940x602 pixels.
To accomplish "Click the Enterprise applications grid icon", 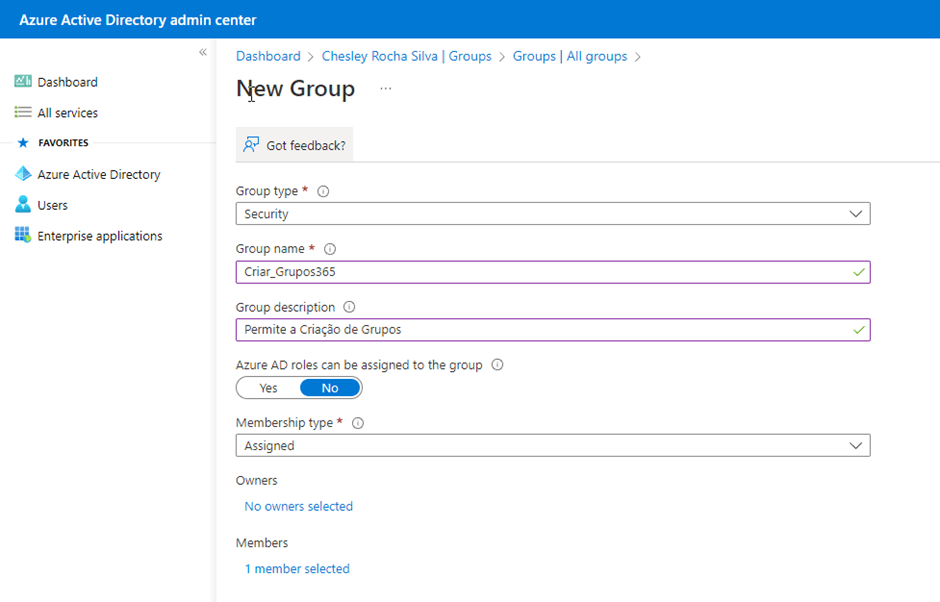I will 23,236.
